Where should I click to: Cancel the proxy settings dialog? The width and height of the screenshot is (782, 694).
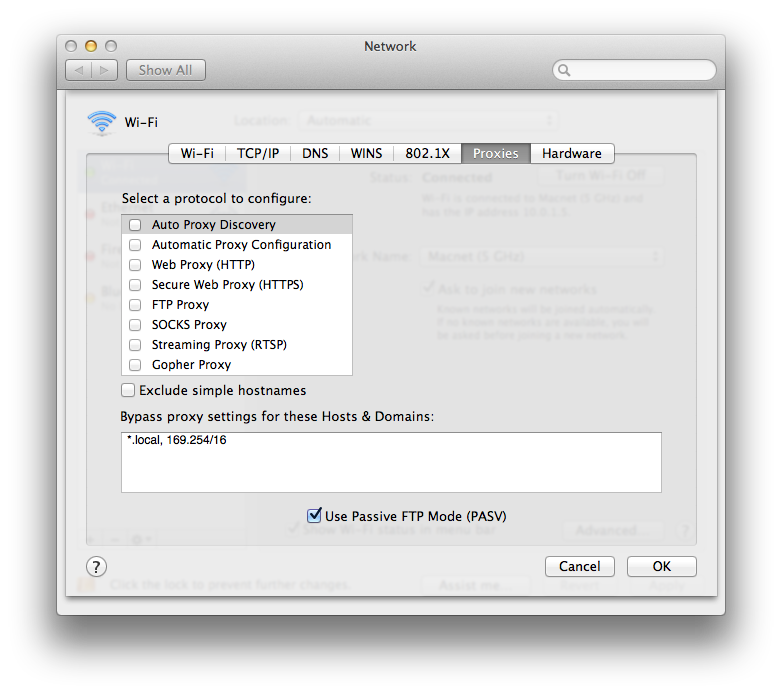click(580, 566)
